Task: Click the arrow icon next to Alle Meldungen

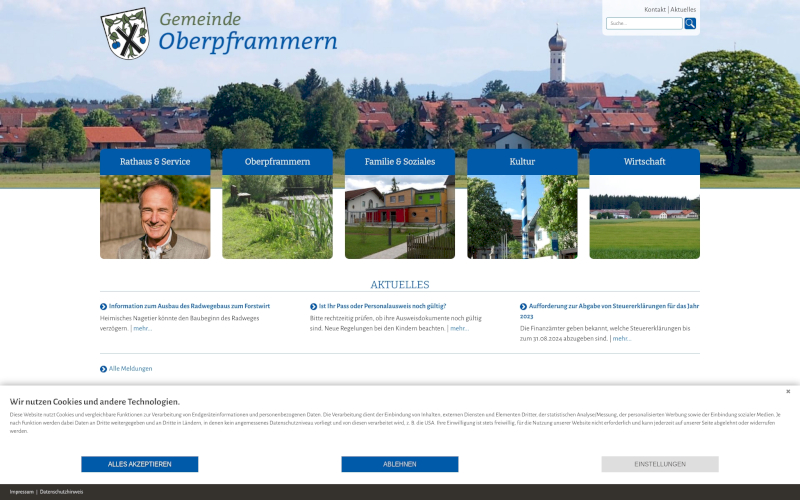Action: pos(103,369)
